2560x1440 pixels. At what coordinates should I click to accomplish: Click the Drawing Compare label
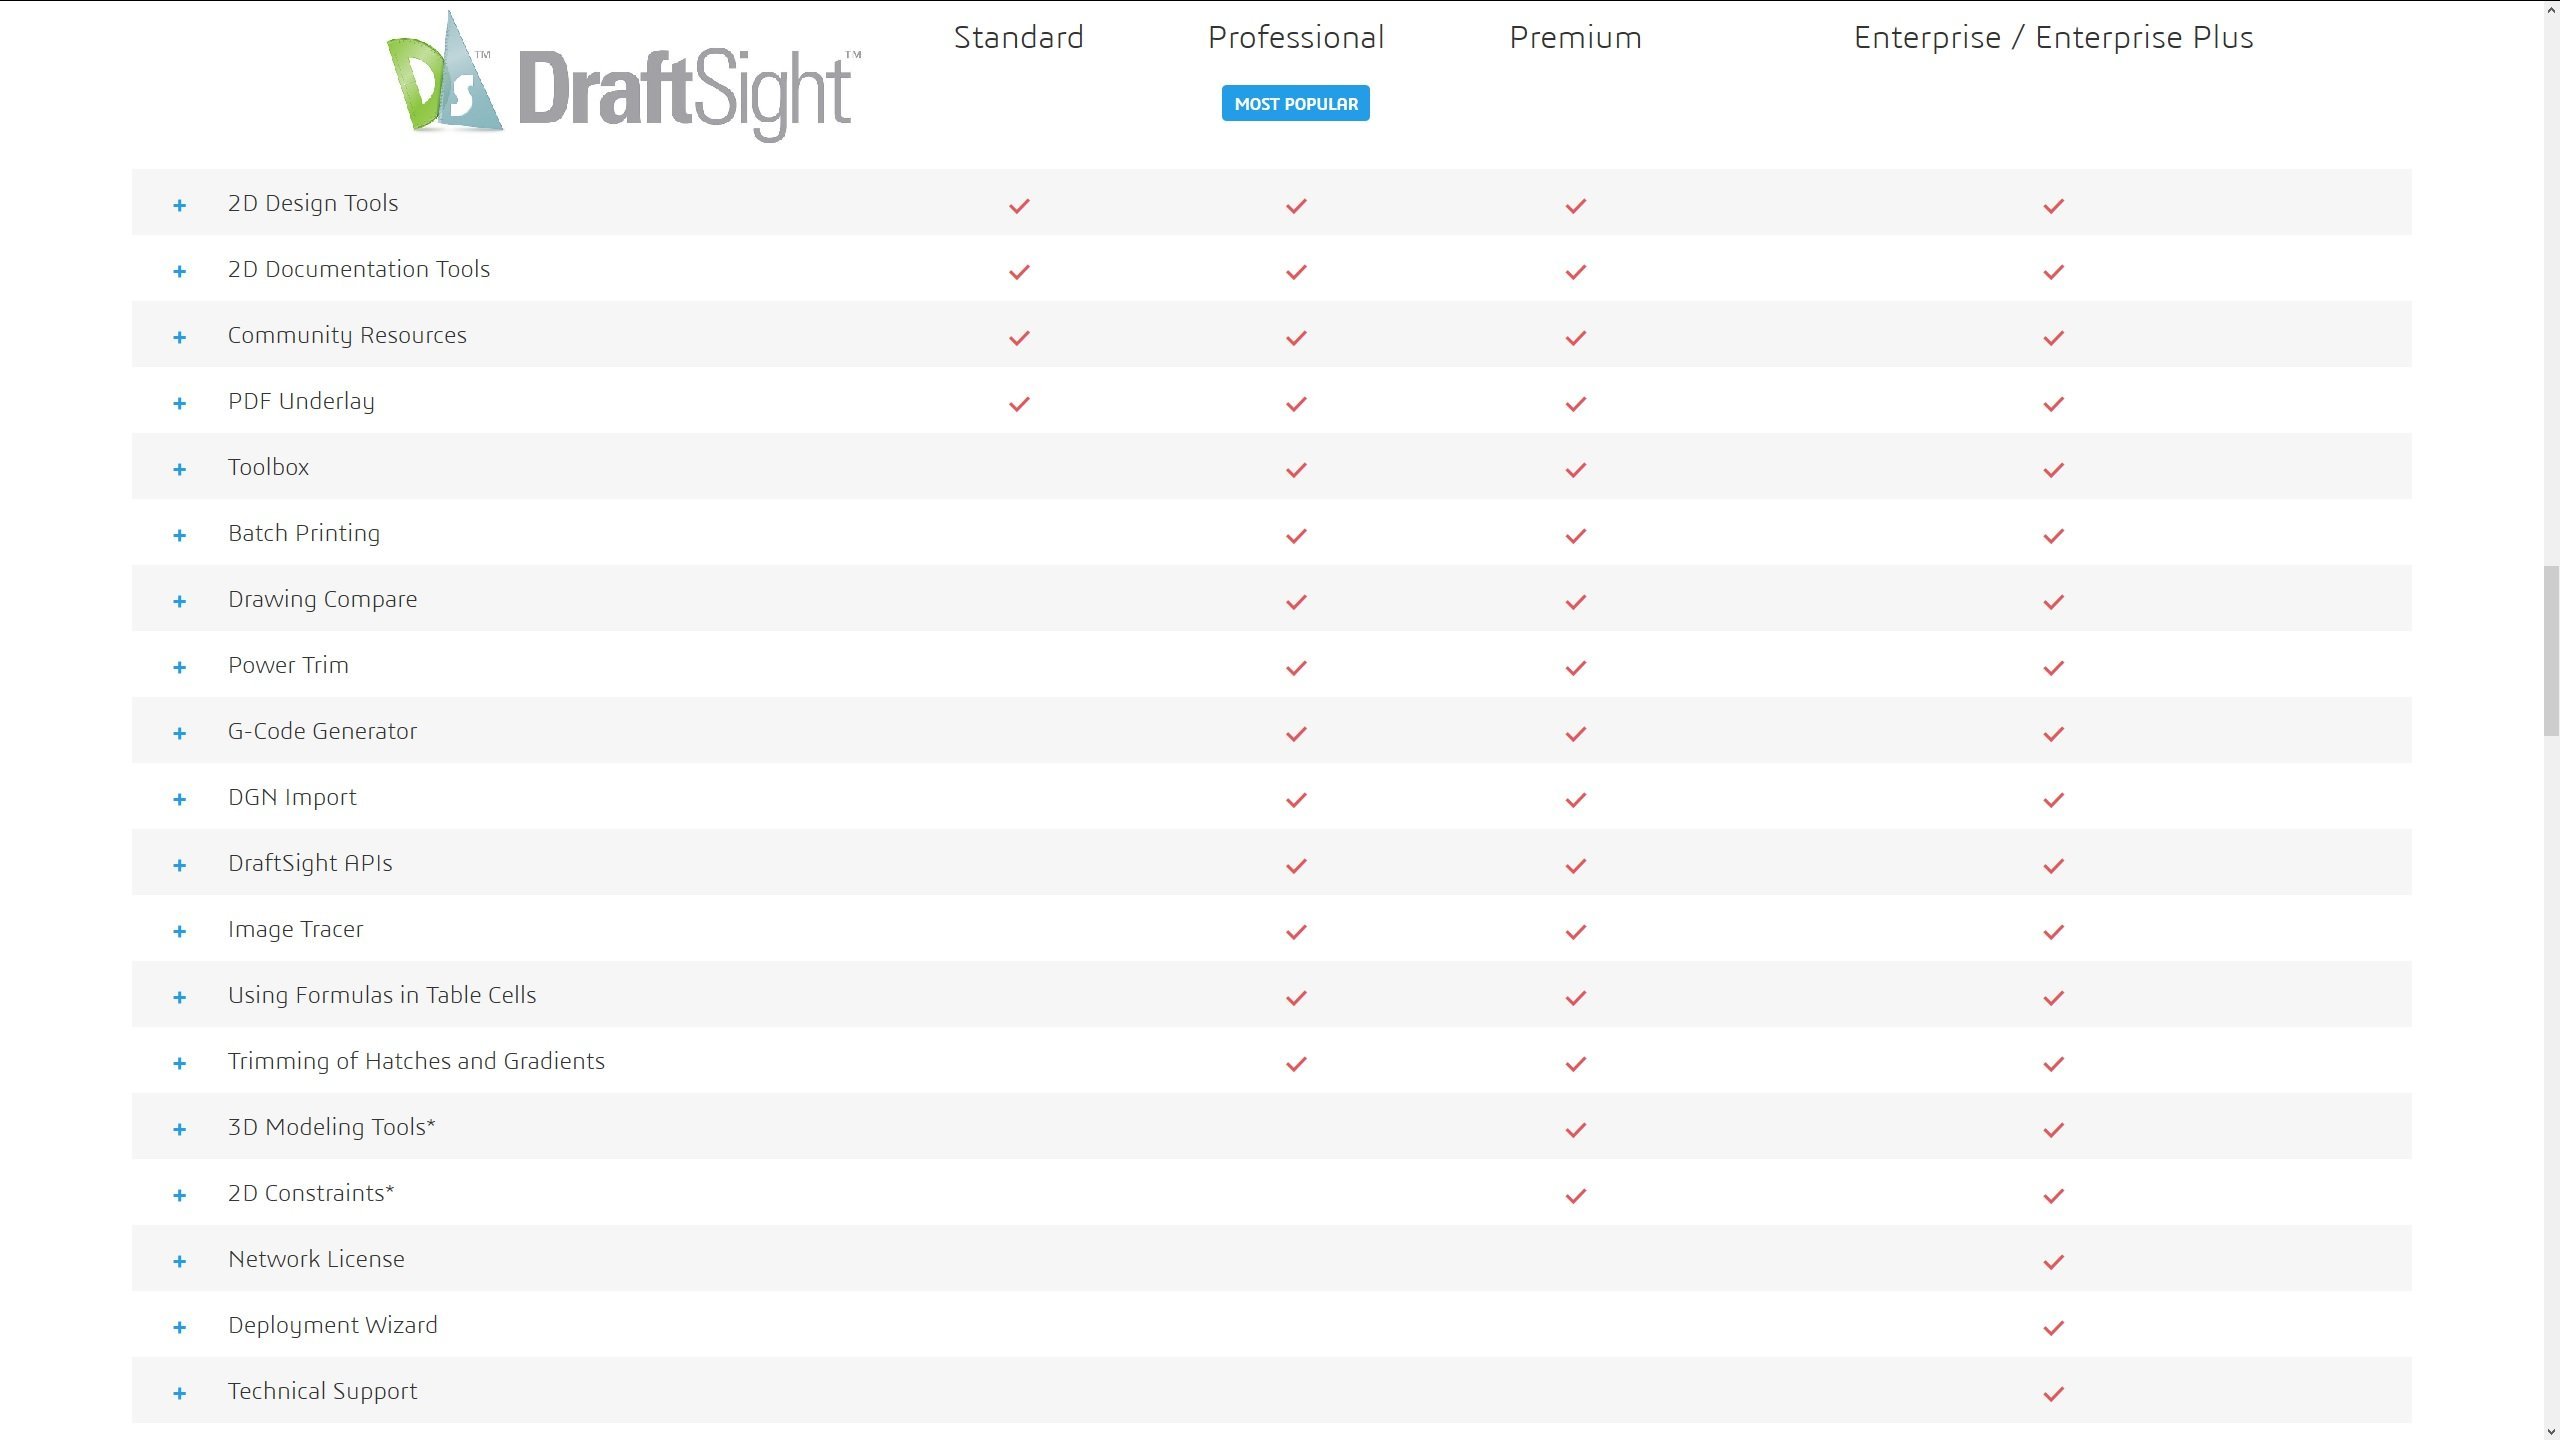click(322, 600)
